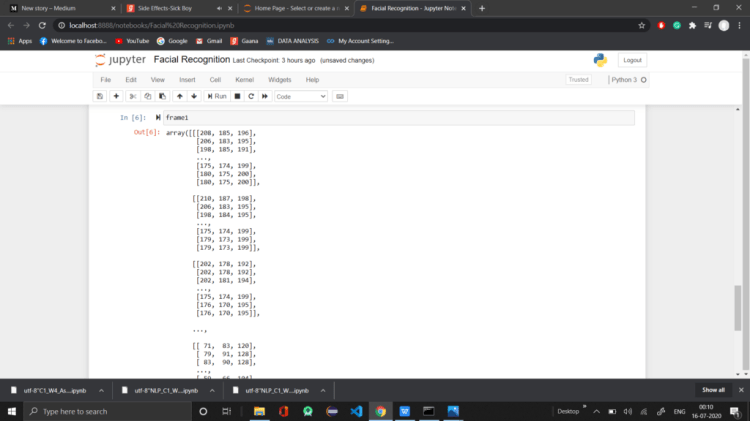This screenshot has width=750, height=421.
Task: Restart kernel and rerun notebook fast-forward icon
Action: [264, 96]
